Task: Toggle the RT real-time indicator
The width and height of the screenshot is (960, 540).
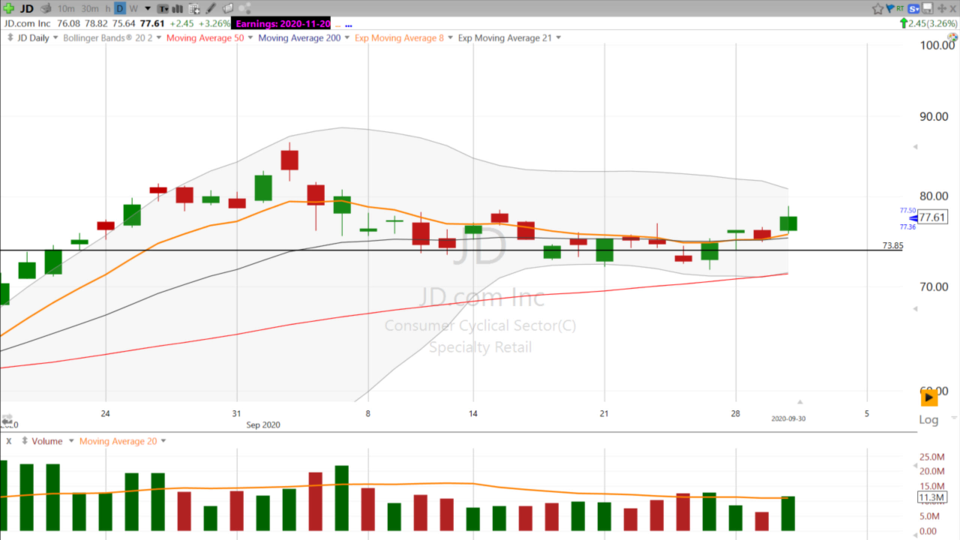Action: coord(899,9)
